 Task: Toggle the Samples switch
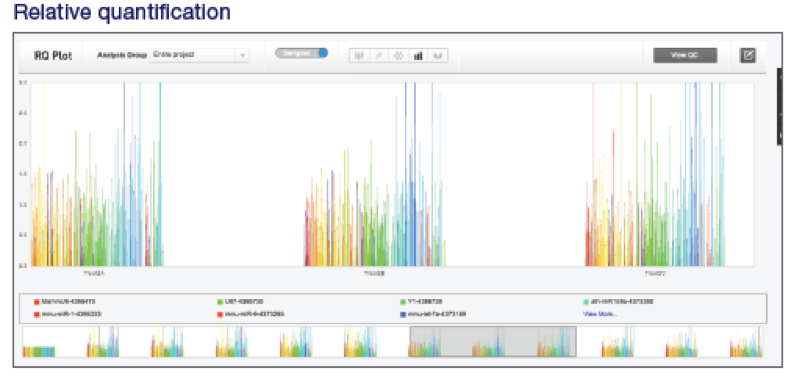[302, 53]
